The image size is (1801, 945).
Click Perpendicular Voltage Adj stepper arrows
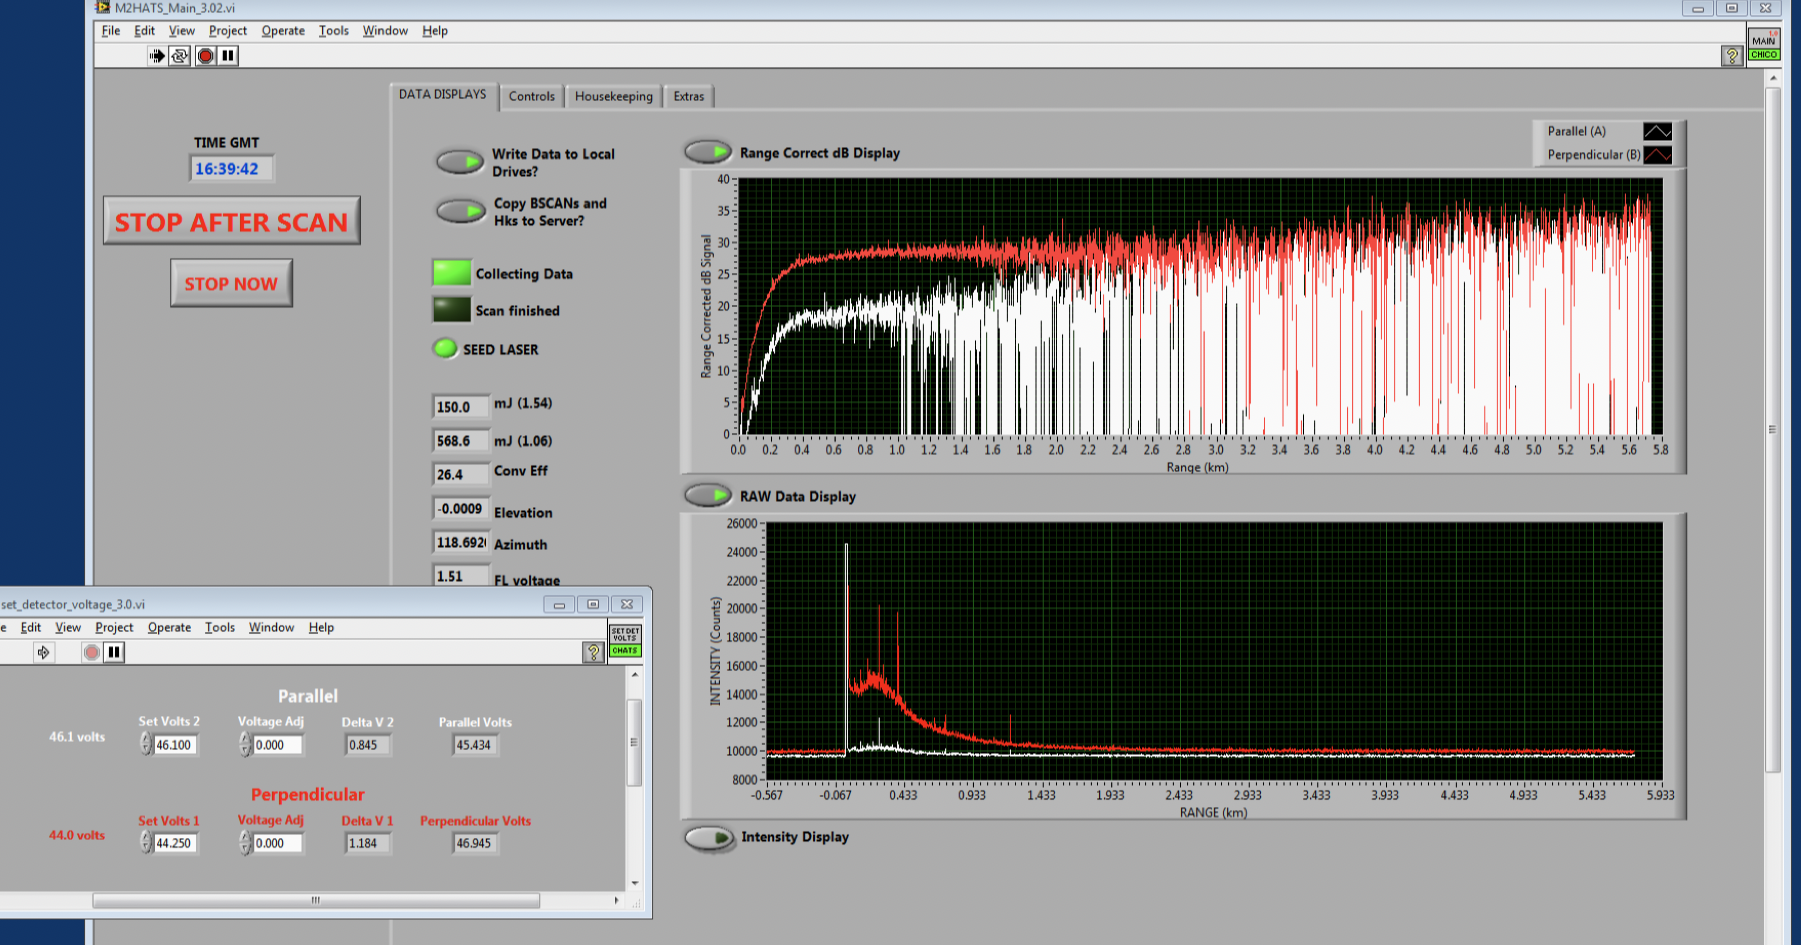click(245, 843)
